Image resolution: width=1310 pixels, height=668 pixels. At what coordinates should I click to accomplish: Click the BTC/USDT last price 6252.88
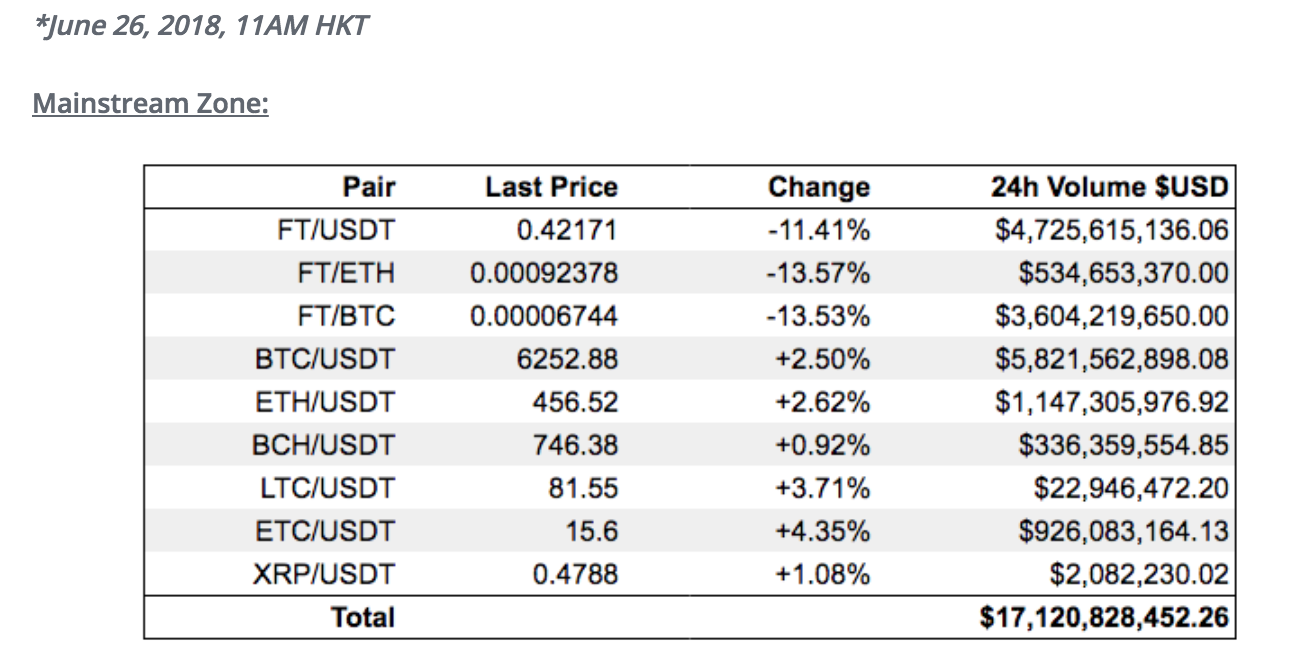[576, 359]
